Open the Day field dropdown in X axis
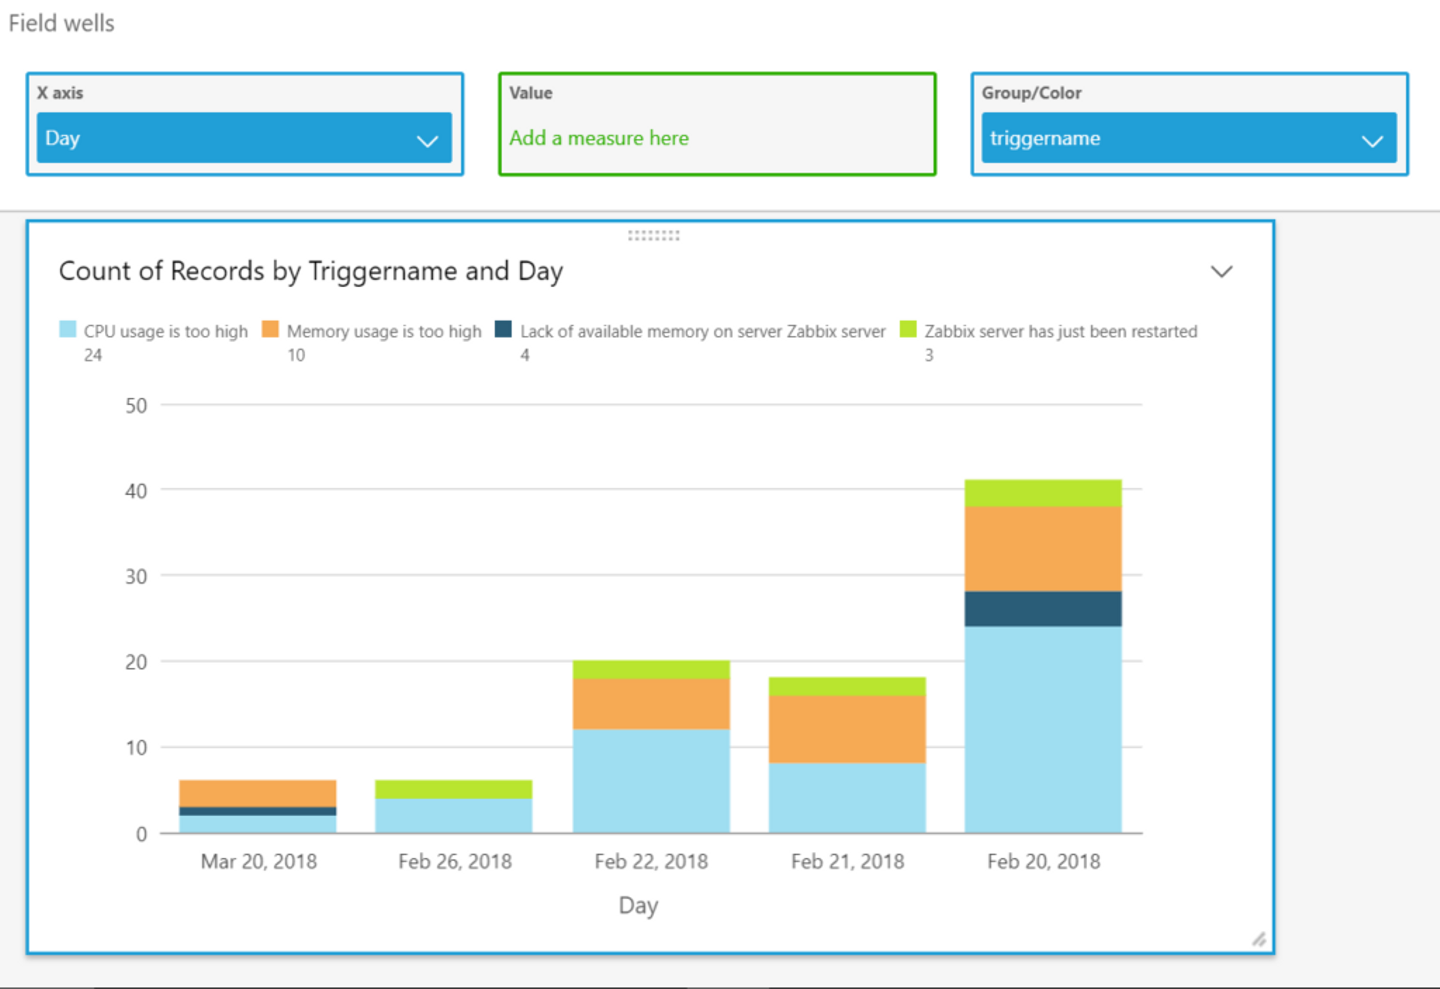 click(x=427, y=140)
